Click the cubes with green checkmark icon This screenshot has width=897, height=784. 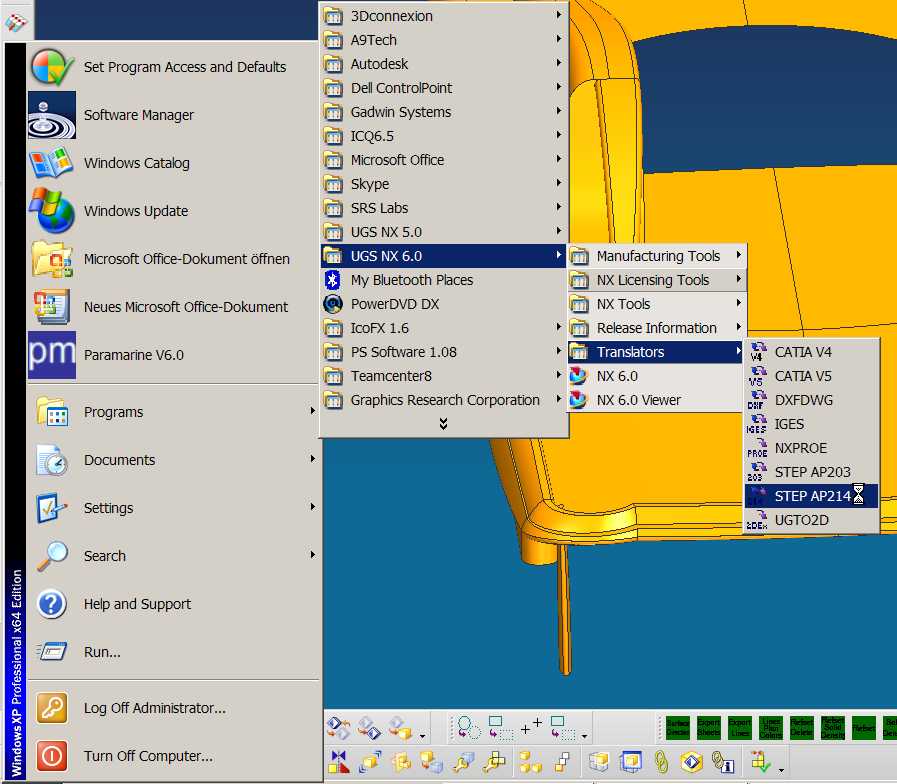point(761,762)
